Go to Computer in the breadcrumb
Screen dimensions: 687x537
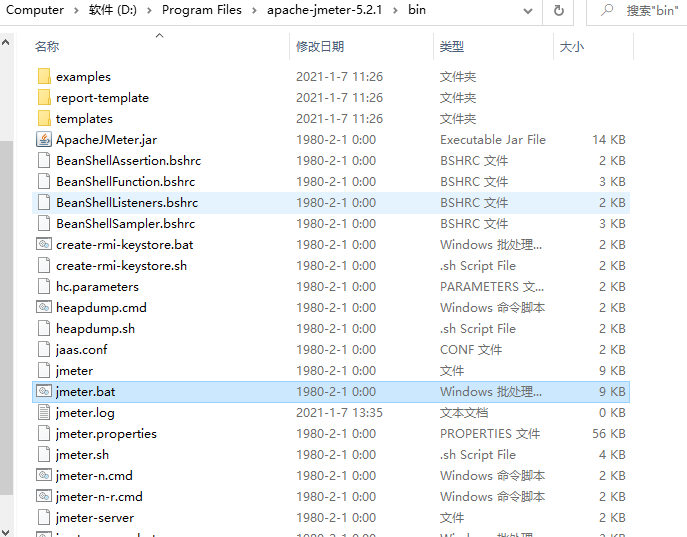(x=35, y=10)
